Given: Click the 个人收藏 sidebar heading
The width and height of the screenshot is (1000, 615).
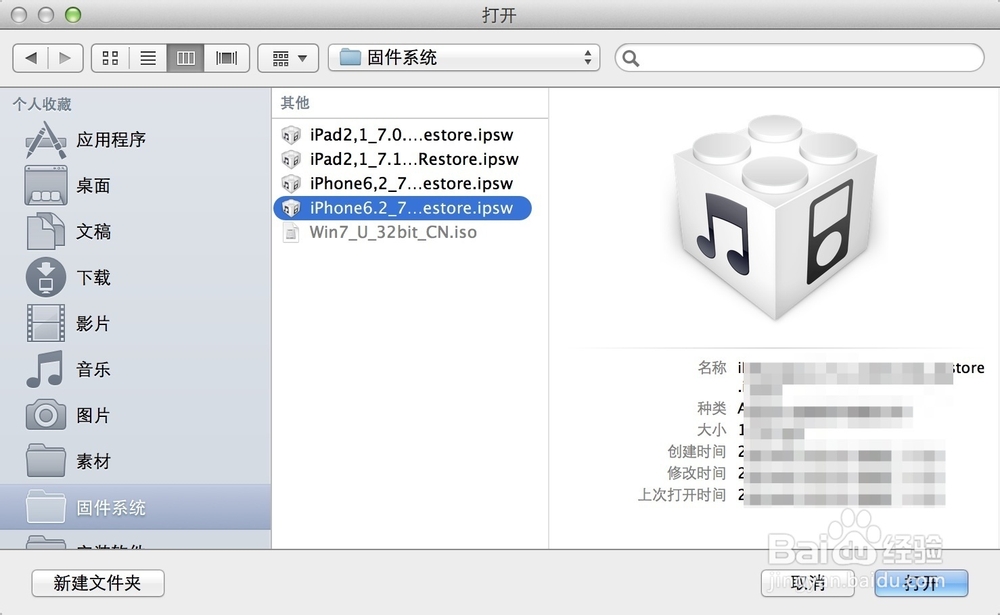Looking at the screenshot, I should click(42, 104).
